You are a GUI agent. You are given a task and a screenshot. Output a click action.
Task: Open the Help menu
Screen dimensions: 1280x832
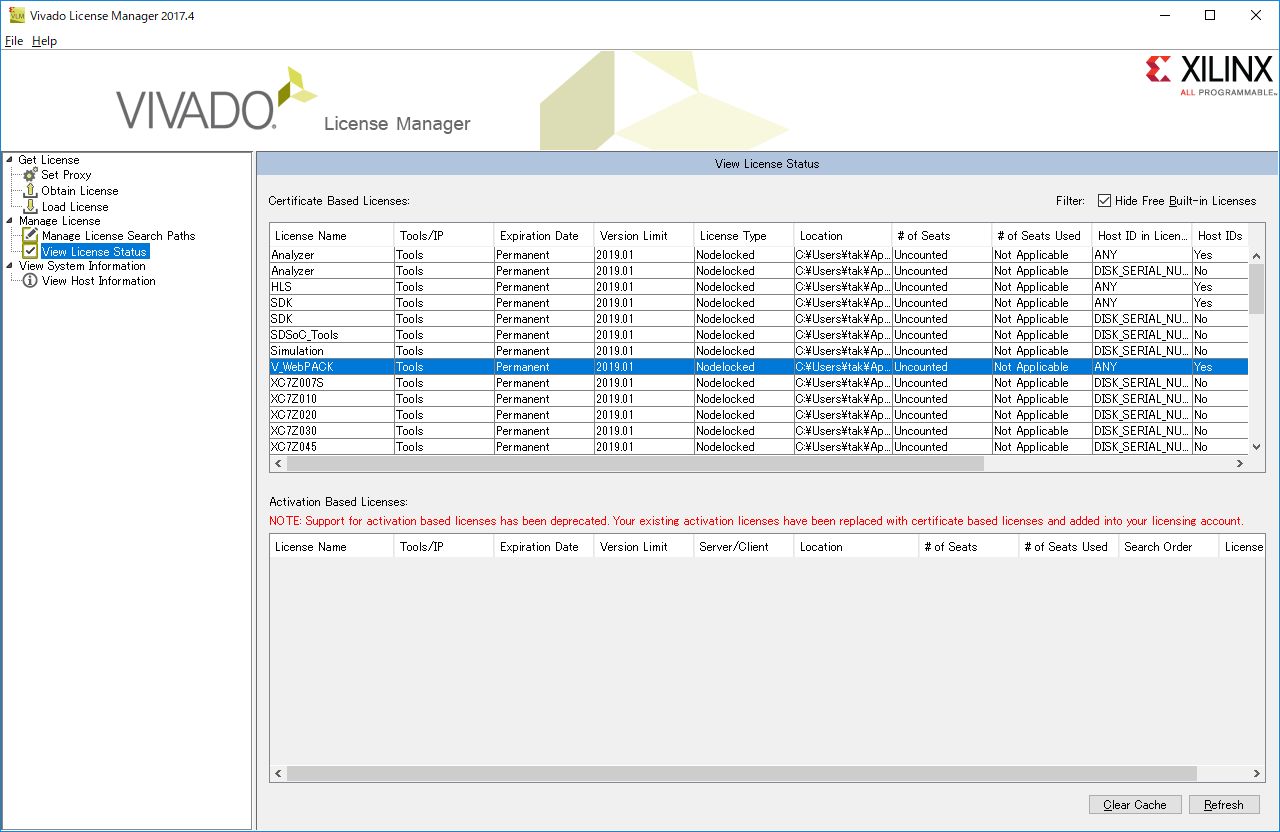click(x=44, y=41)
